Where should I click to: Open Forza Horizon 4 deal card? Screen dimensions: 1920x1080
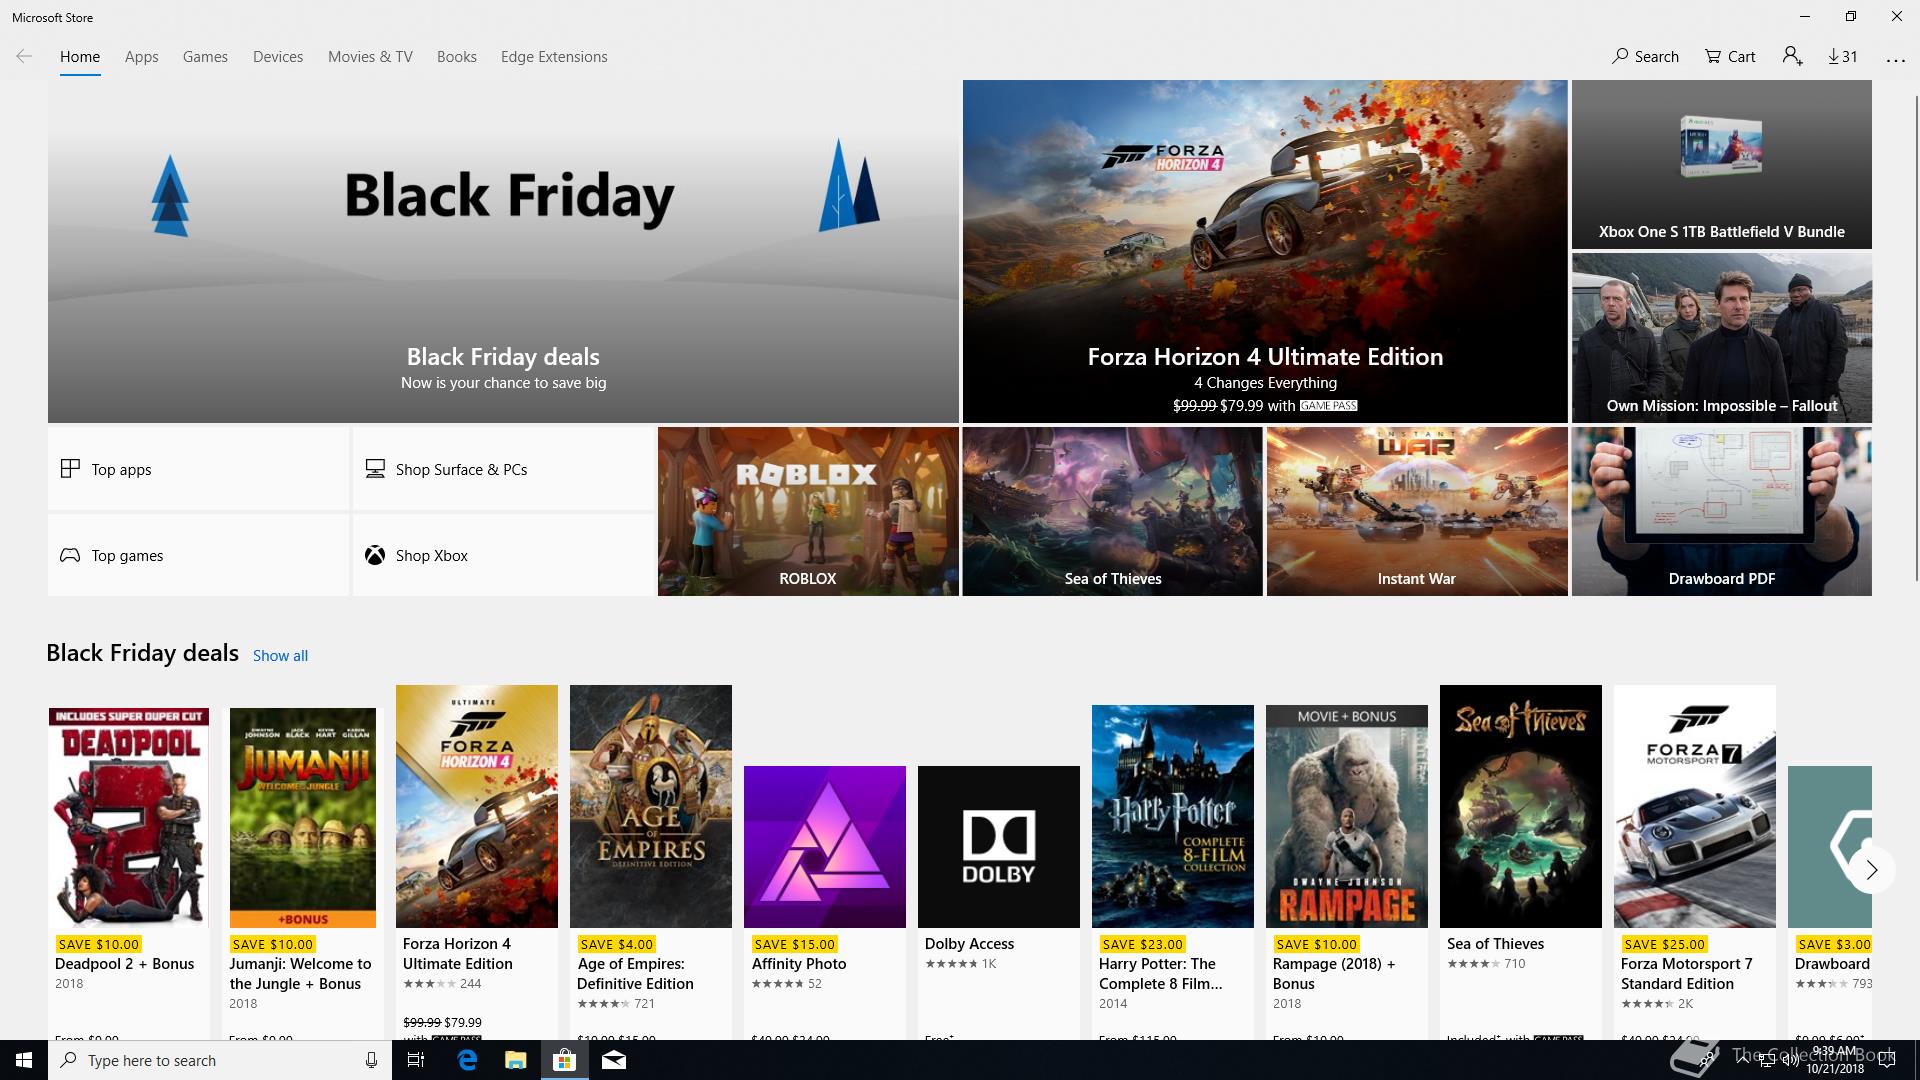tap(477, 862)
